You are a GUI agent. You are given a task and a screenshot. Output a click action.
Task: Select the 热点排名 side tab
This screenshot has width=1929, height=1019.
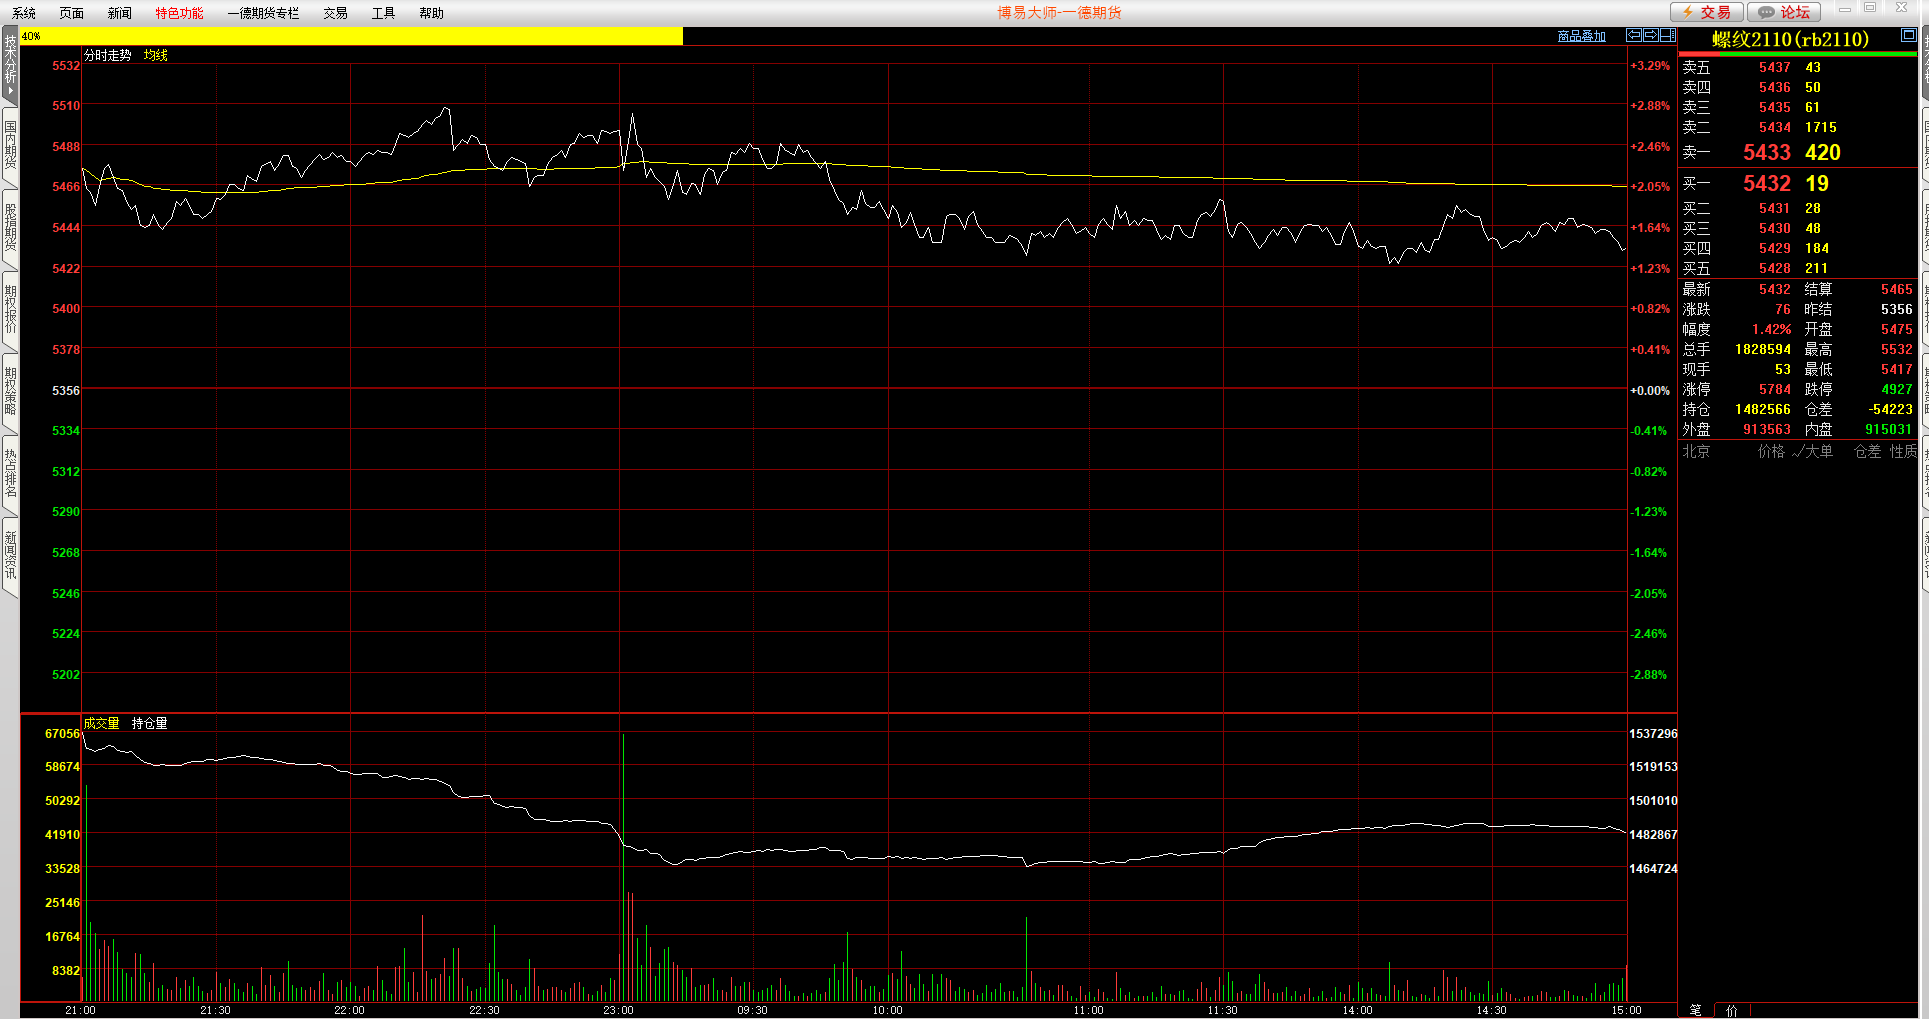click(10, 473)
